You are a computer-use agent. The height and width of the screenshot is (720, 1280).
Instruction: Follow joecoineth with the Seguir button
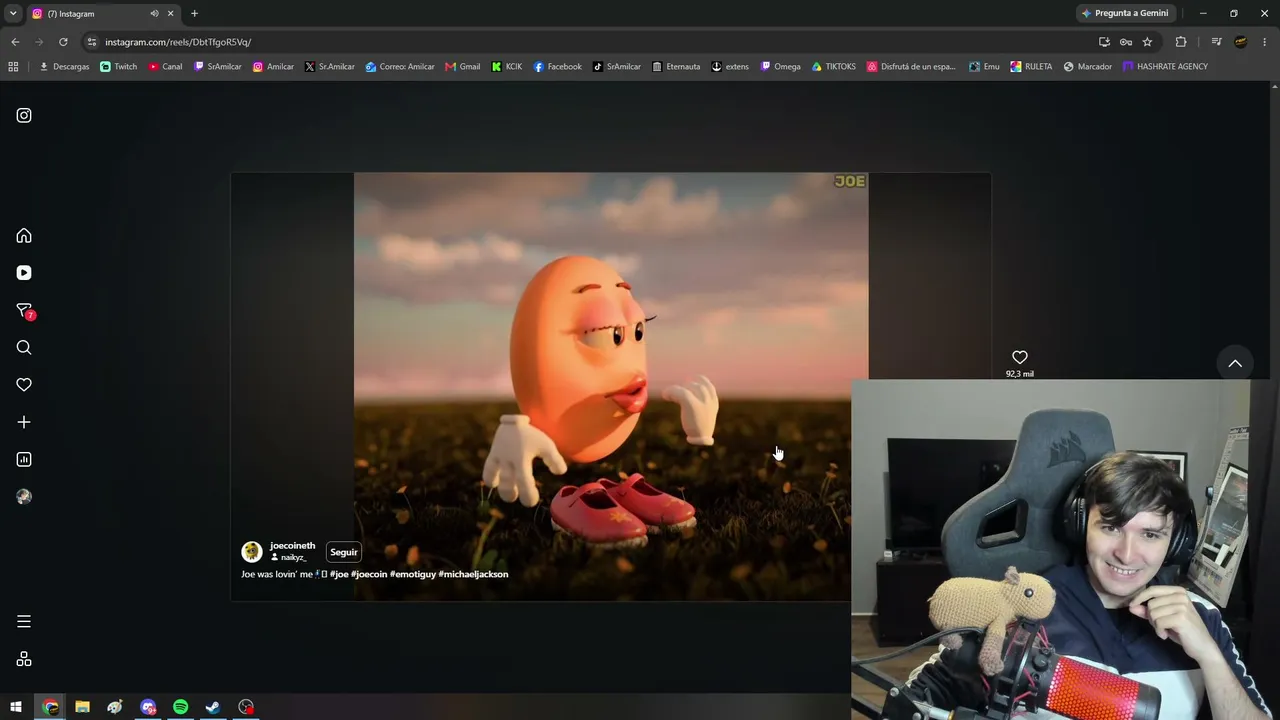343,552
